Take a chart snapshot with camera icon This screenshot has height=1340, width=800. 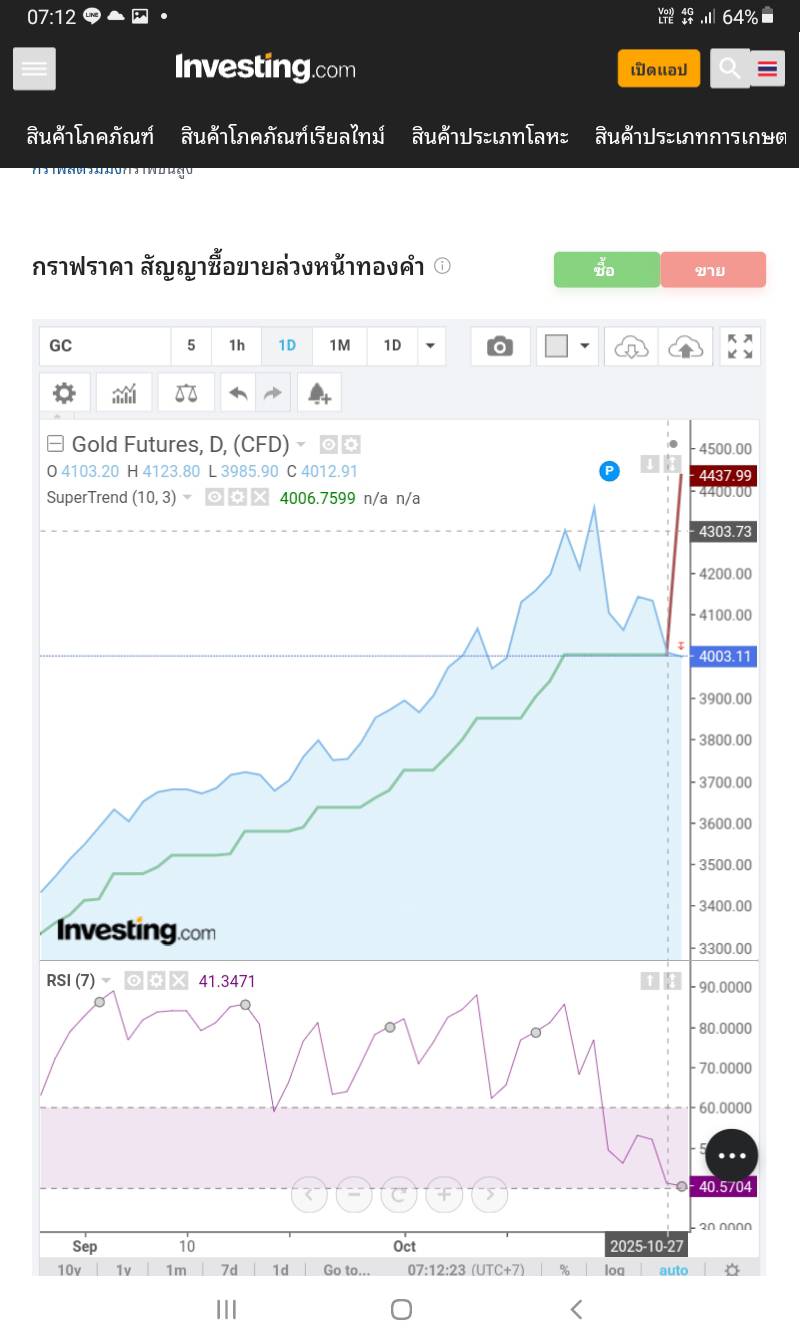tap(499, 346)
